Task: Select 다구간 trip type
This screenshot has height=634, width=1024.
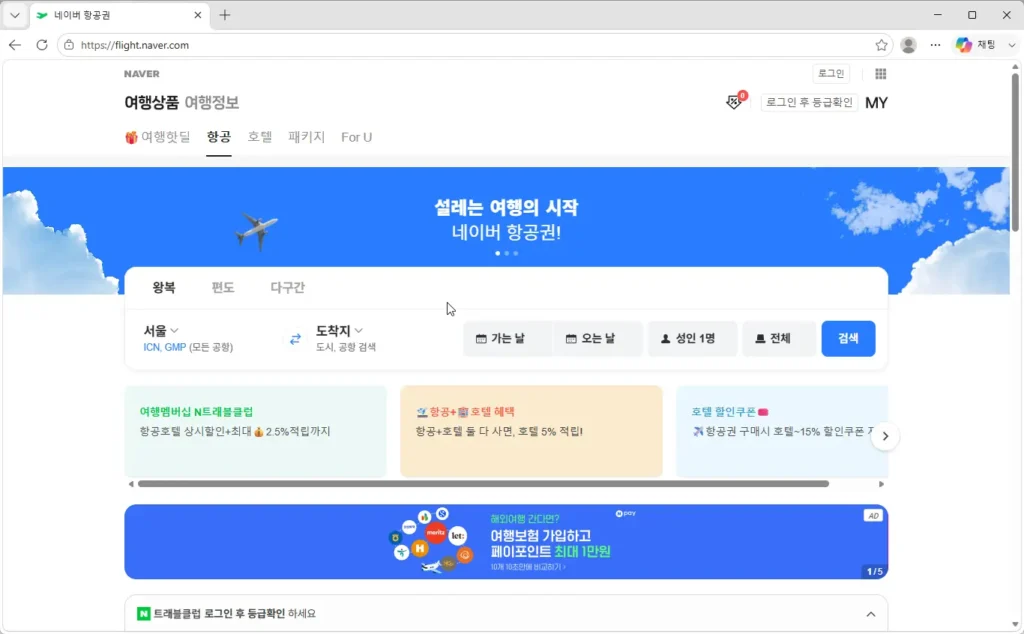Action: [x=287, y=287]
